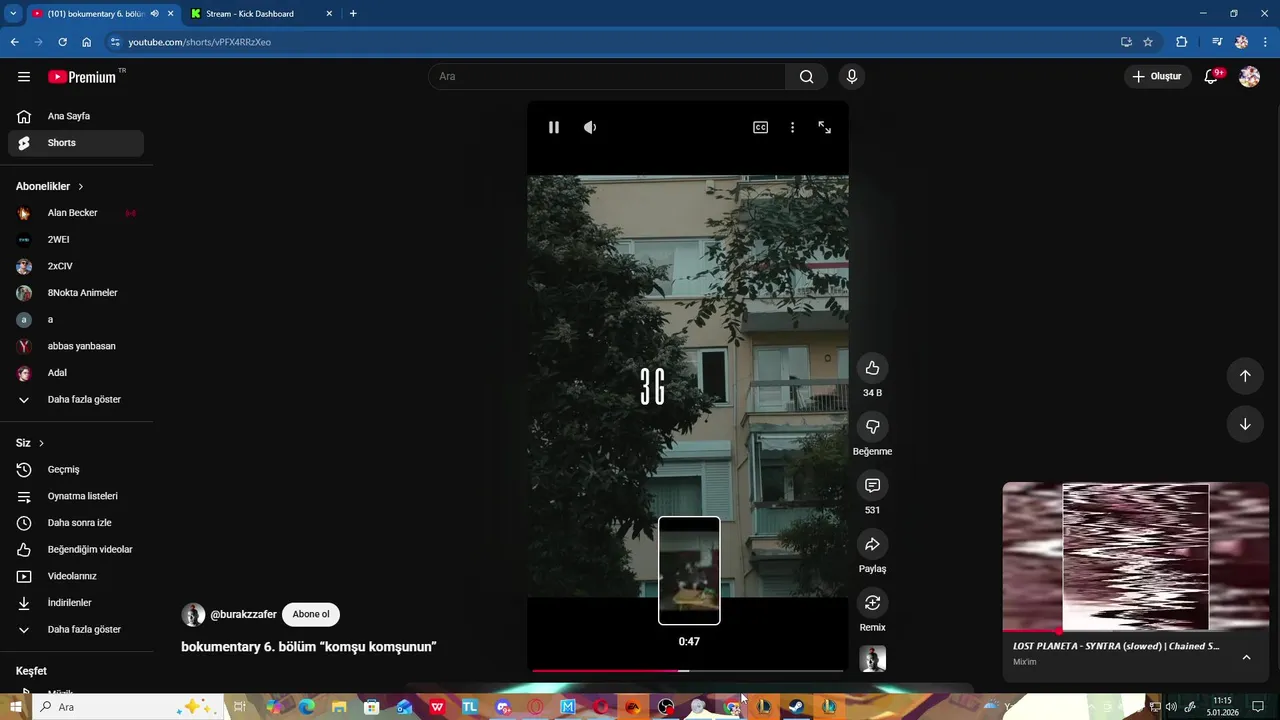Select Shorts in sidebar
This screenshot has height=720, width=1280.
click(x=76, y=143)
